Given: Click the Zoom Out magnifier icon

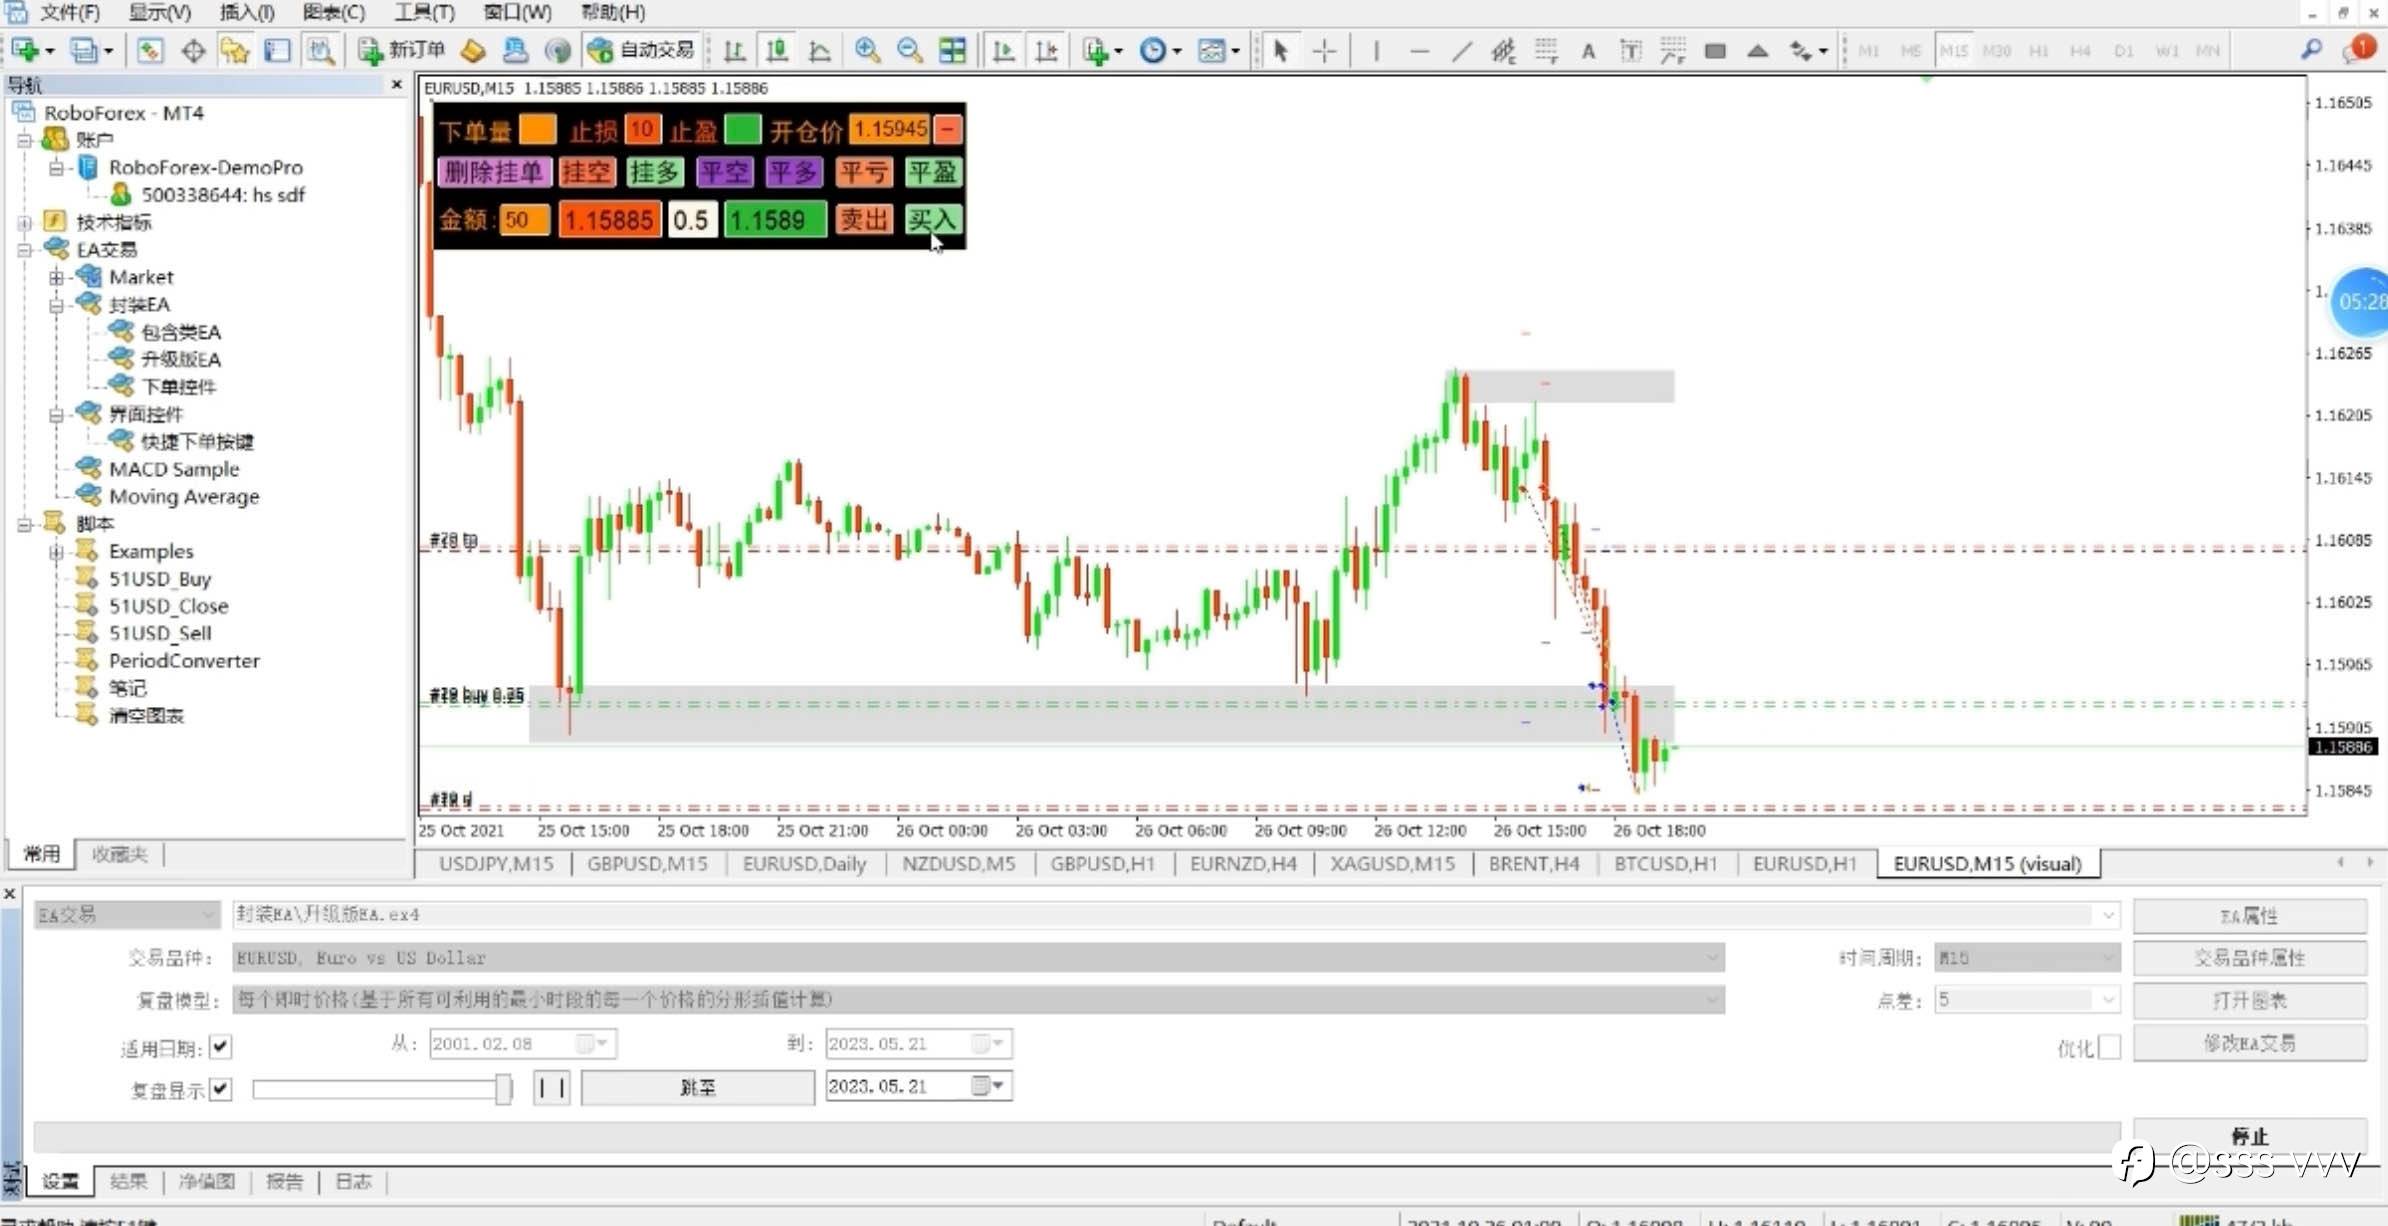Looking at the screenshot, I should pyautogui.click(x=909, y=50).
